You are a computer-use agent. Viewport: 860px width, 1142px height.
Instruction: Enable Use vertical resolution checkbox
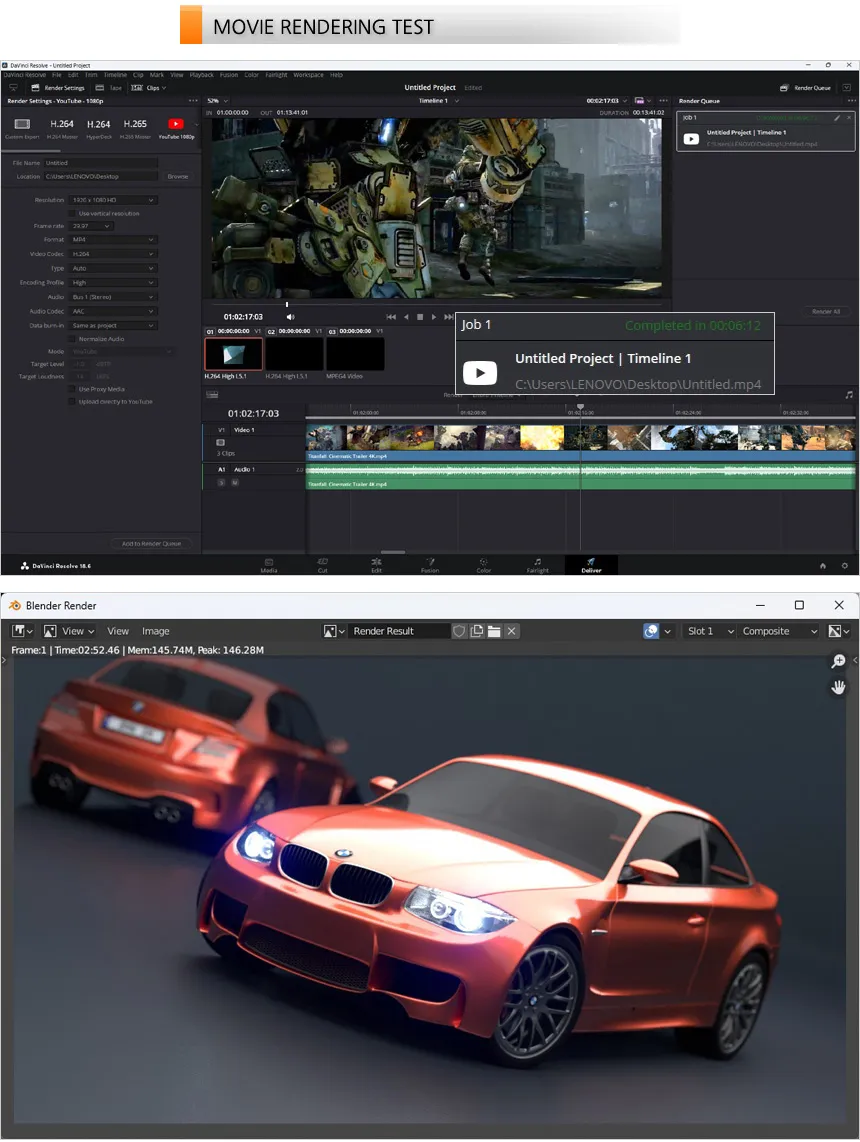coord(71,213)
